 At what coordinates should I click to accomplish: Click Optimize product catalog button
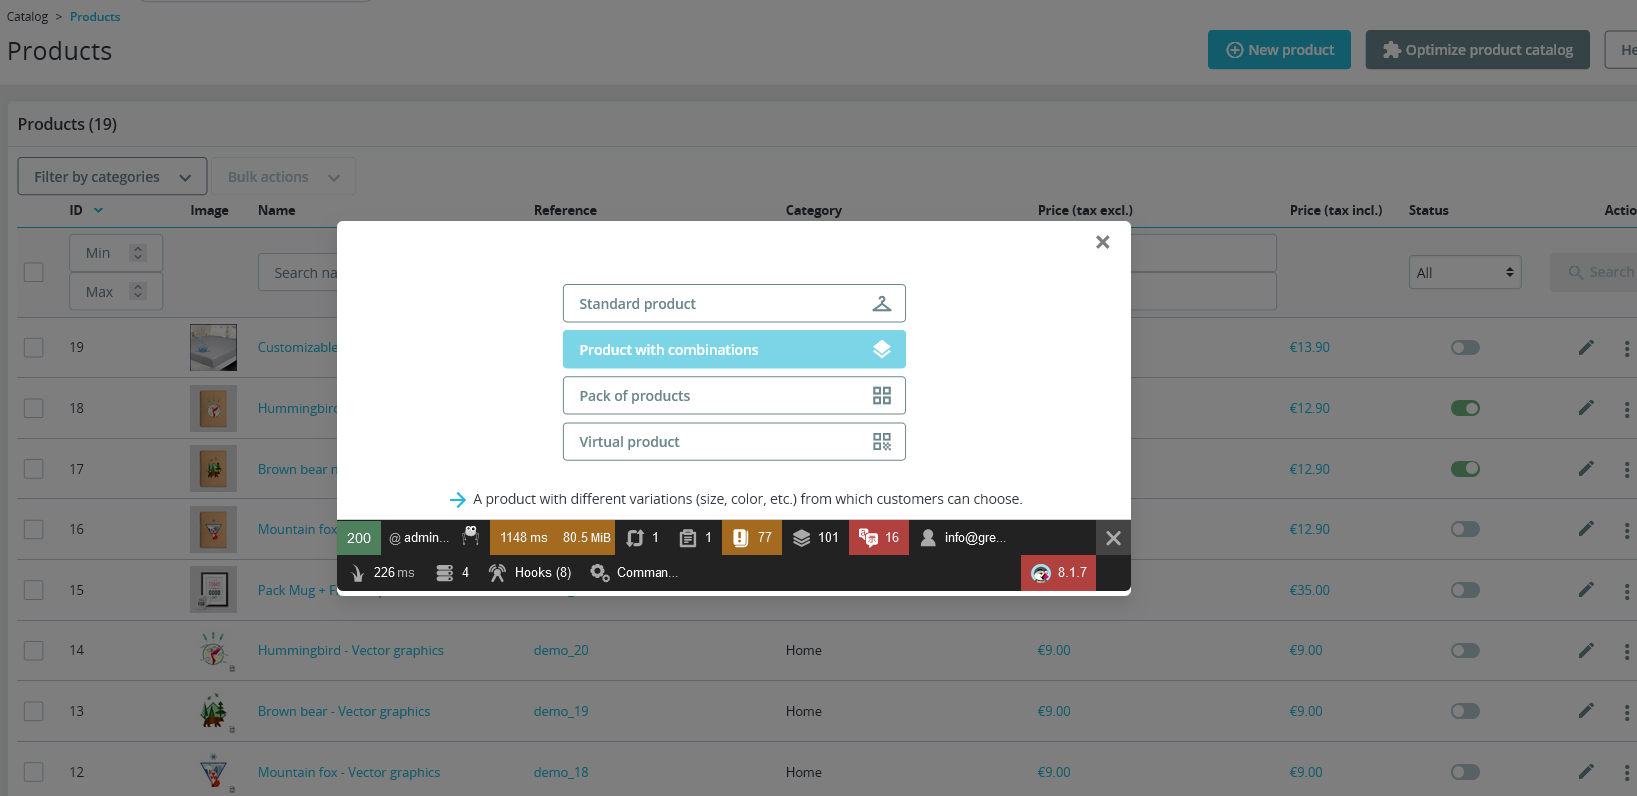coord(1477,50)
